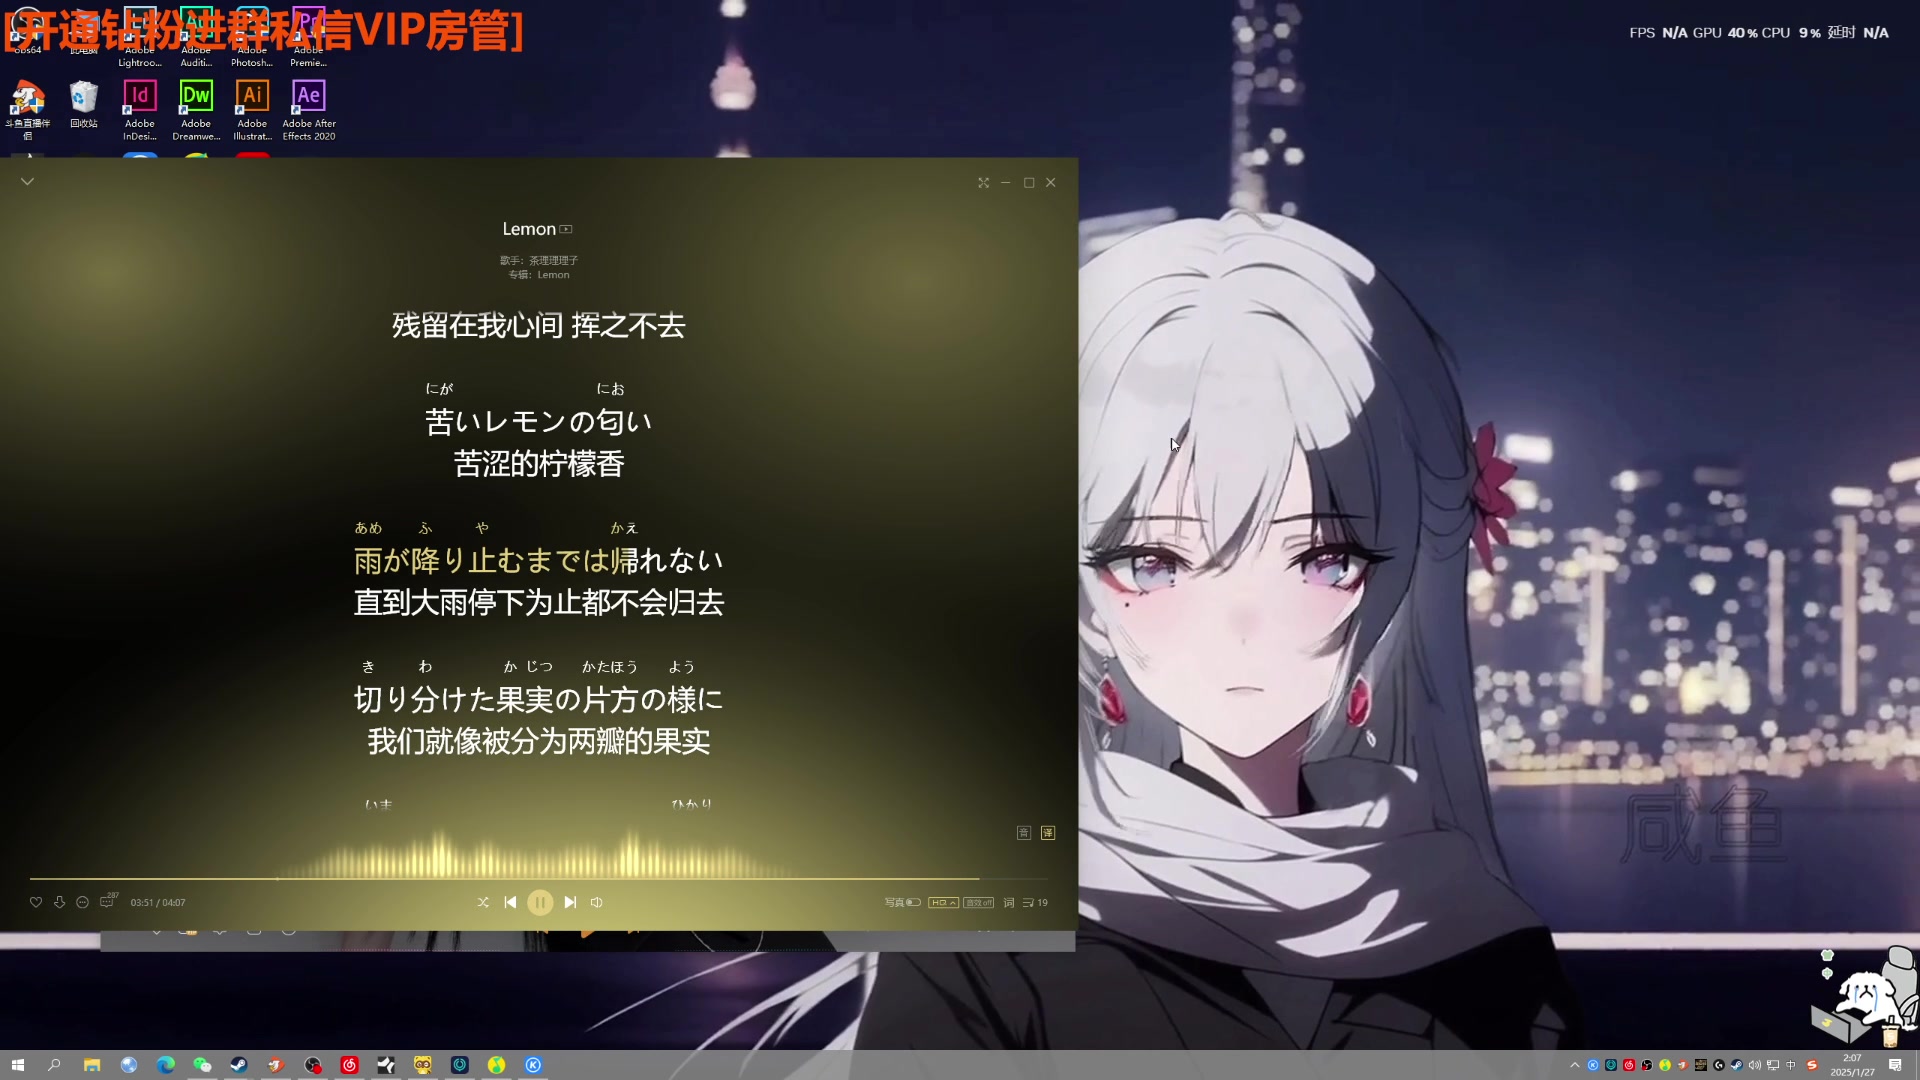Open the artist link 茶理理理子
1920x1080 pixels.
[x=553, y=260]
